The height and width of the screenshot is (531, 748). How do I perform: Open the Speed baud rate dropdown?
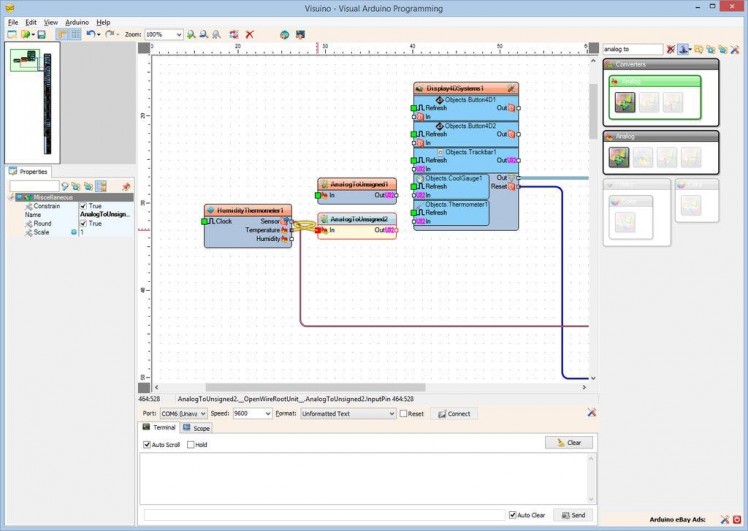click(267, 413)
